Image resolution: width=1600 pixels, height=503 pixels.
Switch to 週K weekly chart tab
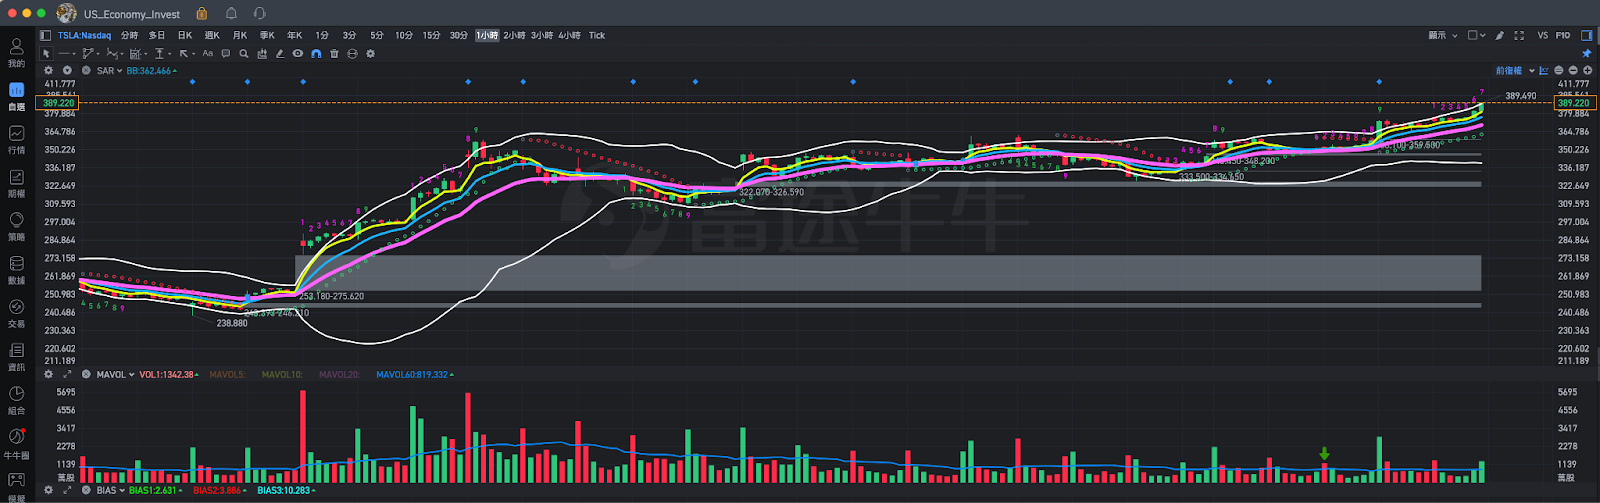[212, 35]
